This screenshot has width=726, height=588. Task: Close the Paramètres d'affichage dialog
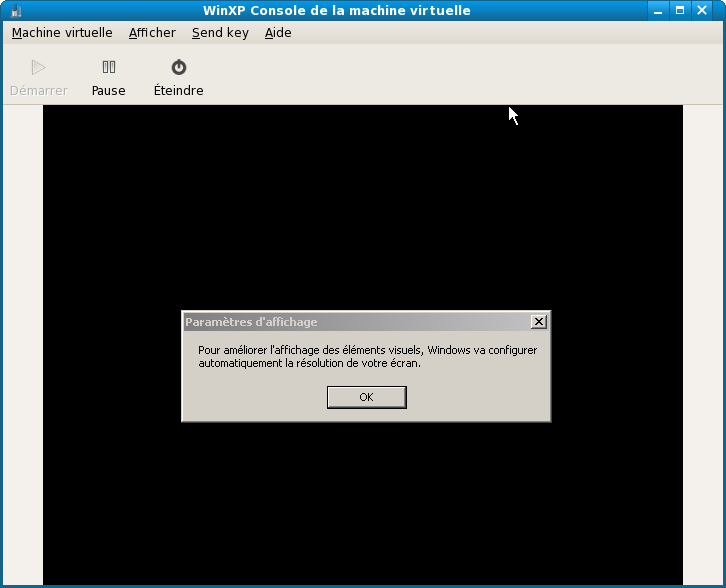[x=538, y=322]
